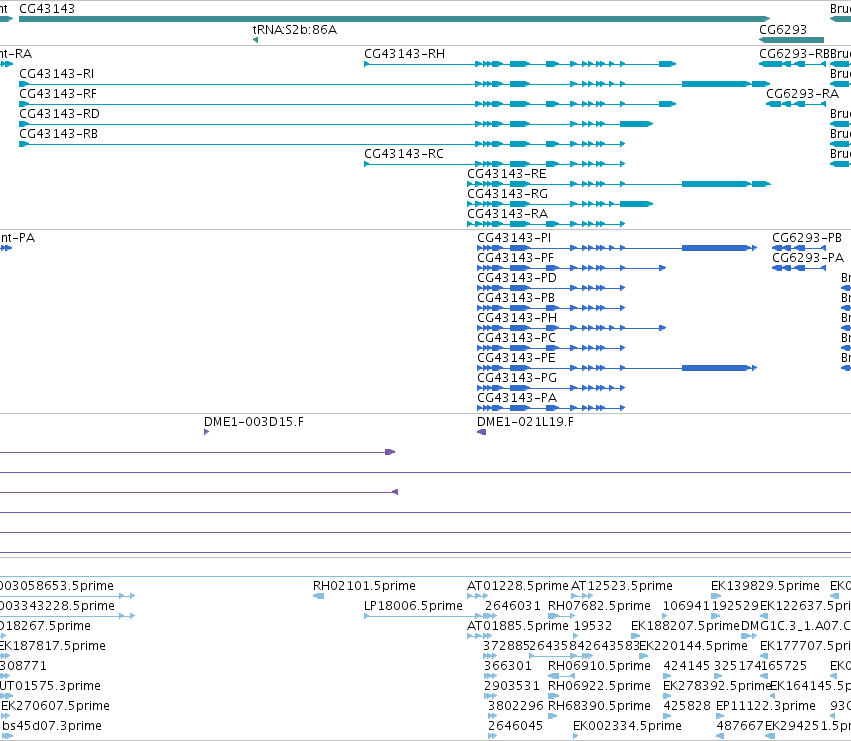Viewport: 851px width, 741px height.
Task: Select EST label AT12523.5prime
Action: point(622,586)
